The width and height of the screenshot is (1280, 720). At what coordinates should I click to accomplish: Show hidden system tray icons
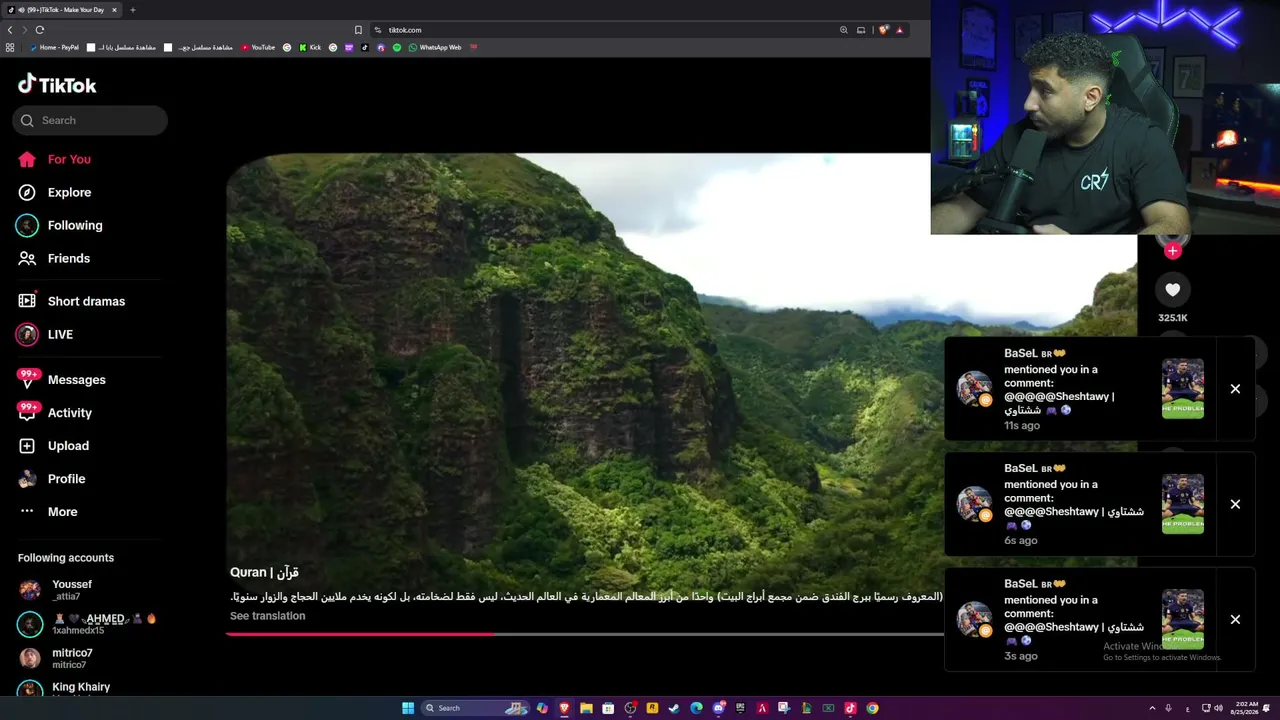(1152, 708)
